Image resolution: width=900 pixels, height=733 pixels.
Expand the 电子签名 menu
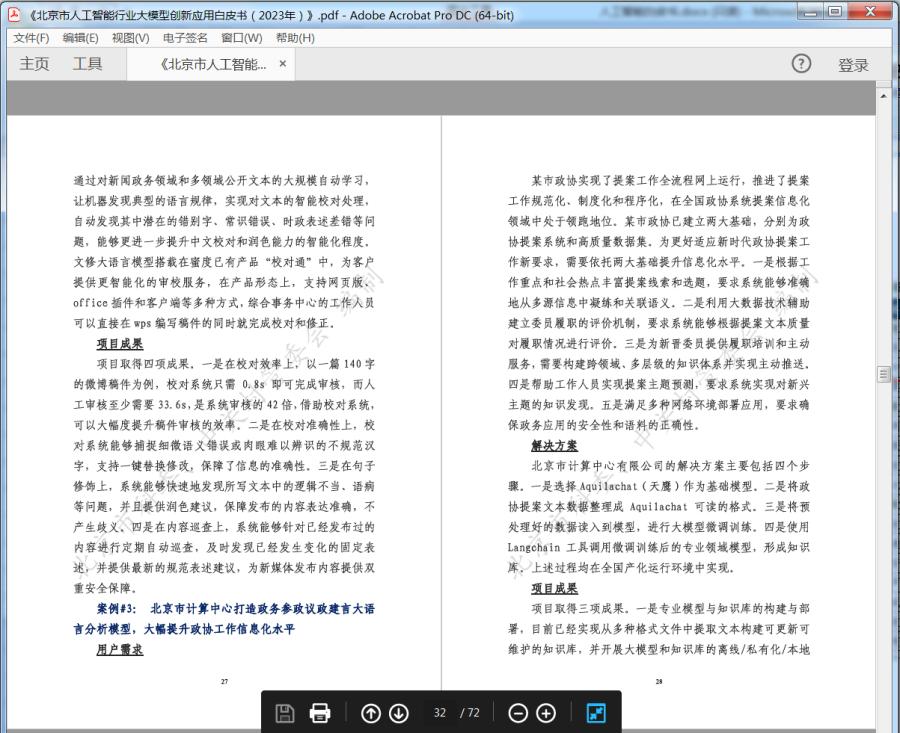pyautogui.click(x=185, y=38)
